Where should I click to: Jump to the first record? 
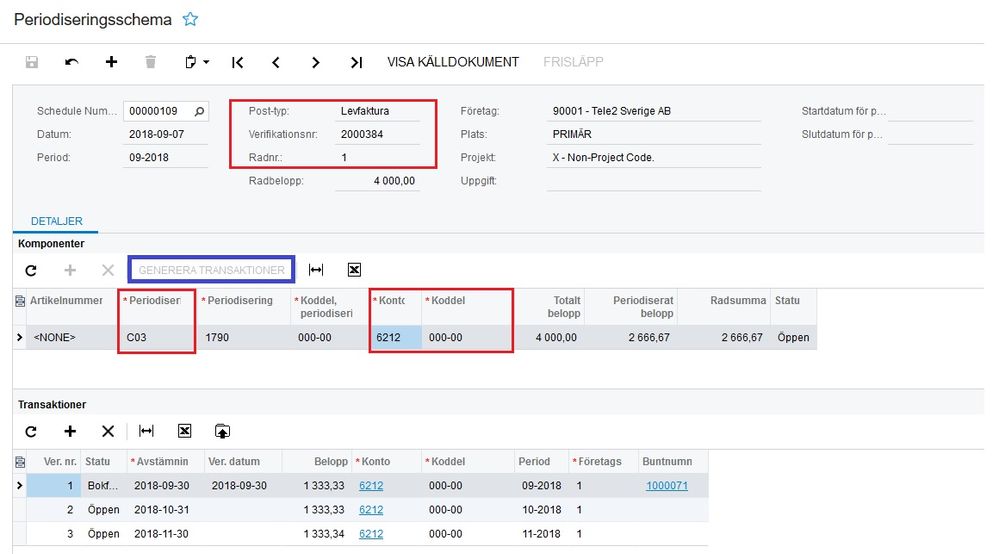237,62
